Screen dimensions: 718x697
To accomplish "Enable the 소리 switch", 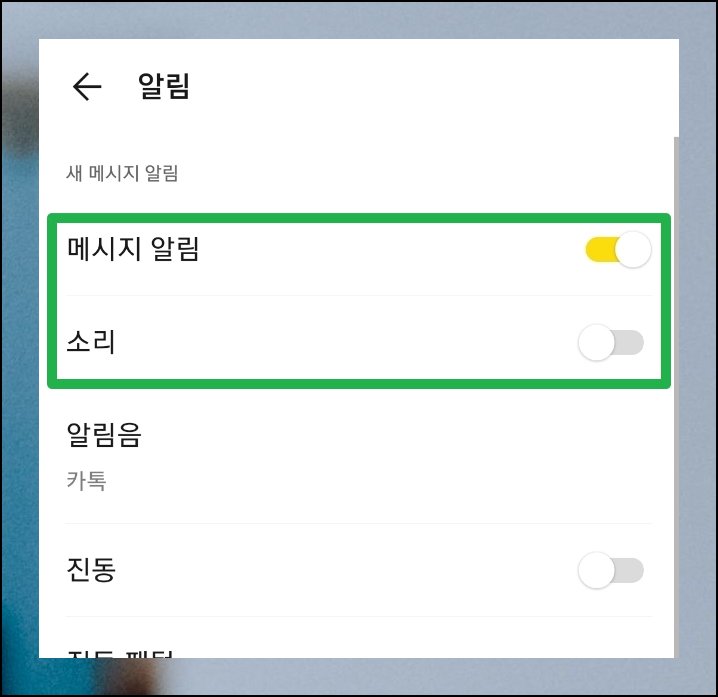I will [x=611, y=342].
